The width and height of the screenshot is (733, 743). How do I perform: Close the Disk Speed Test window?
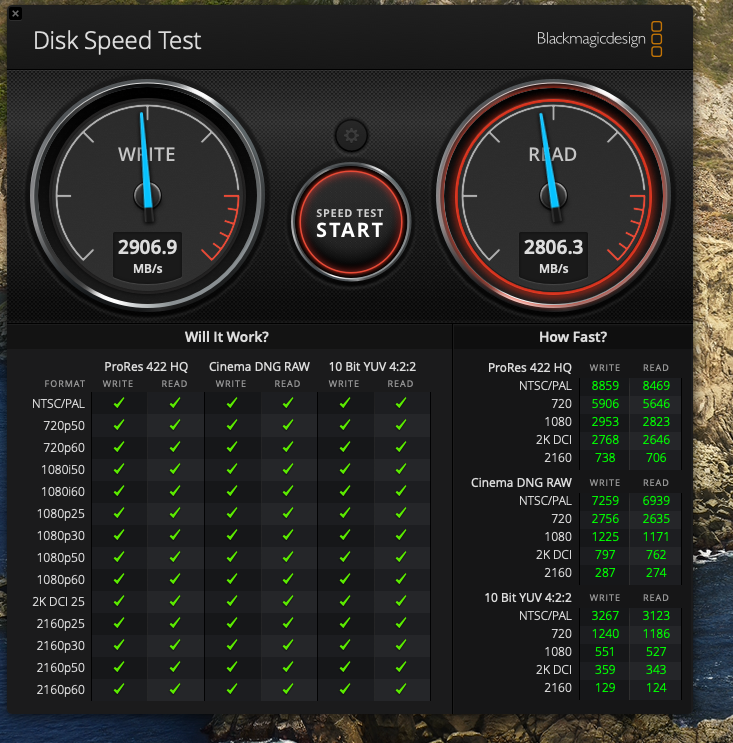click(15, 13)
